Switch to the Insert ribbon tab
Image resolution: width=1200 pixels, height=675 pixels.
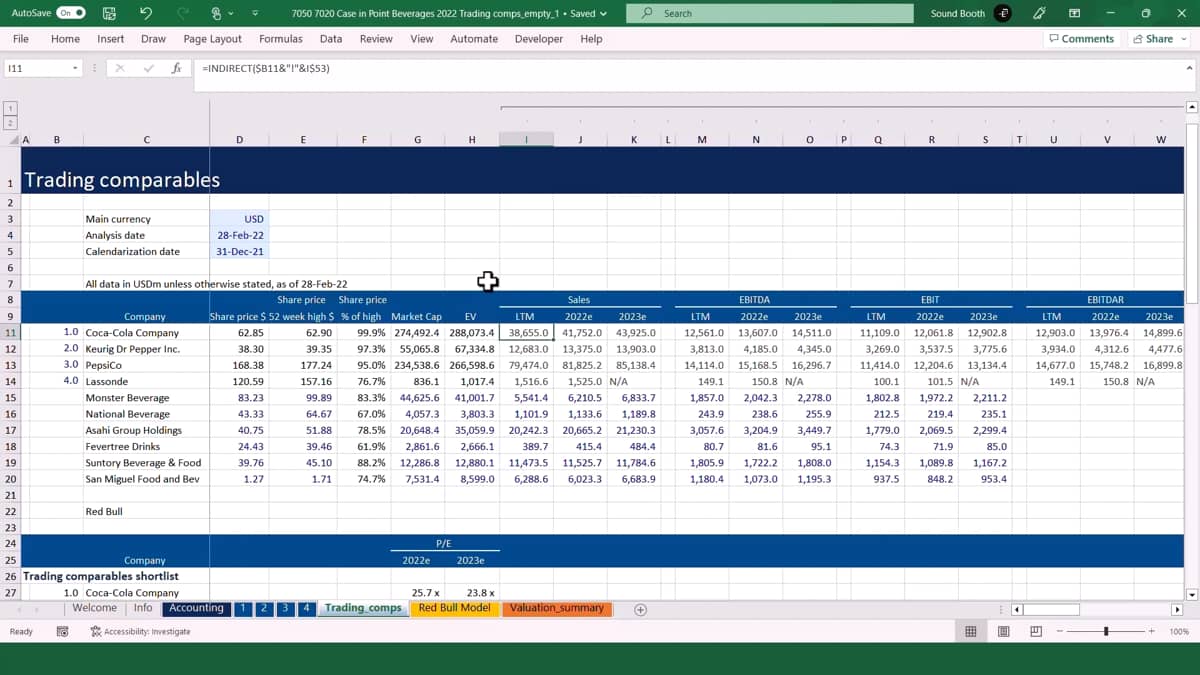coord(111,39)
